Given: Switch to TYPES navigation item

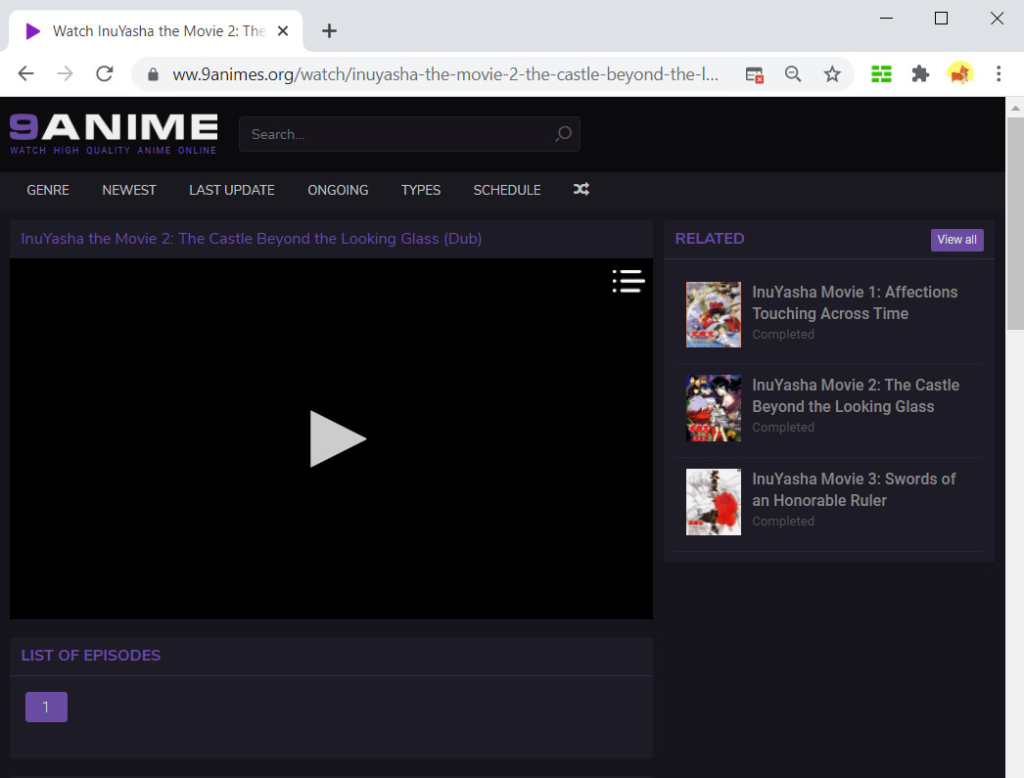Looking at the screenshot, I should coord(420,189).
